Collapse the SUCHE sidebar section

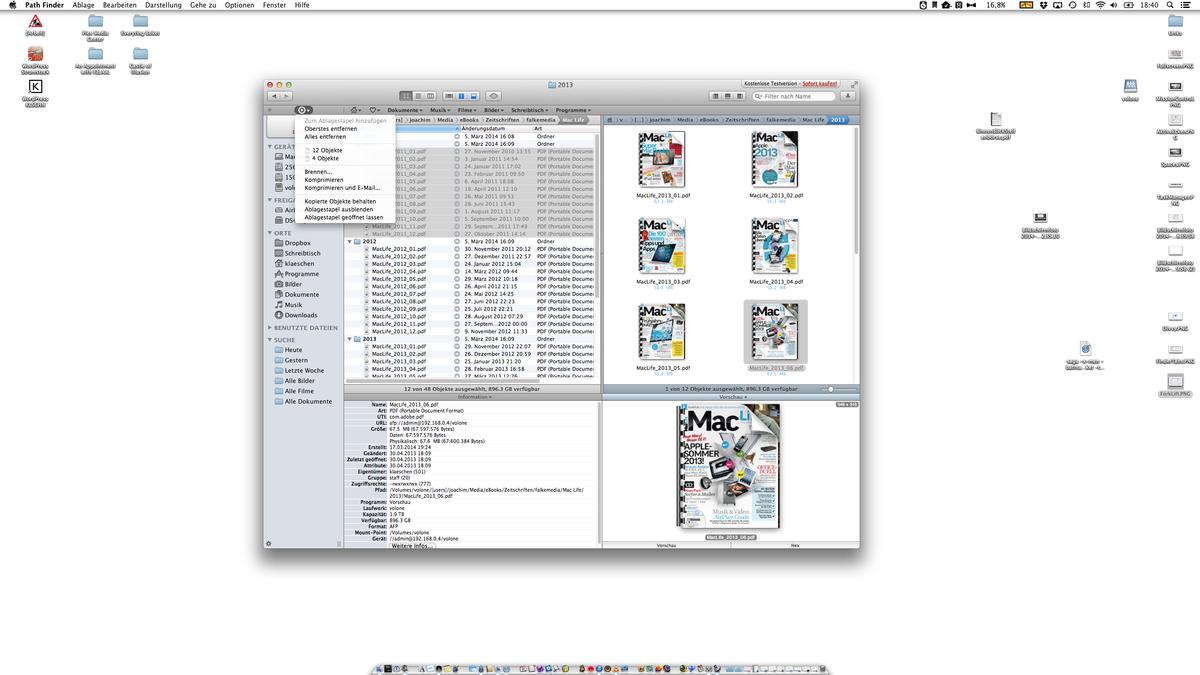pyautogui.click(x=270, y=340)
